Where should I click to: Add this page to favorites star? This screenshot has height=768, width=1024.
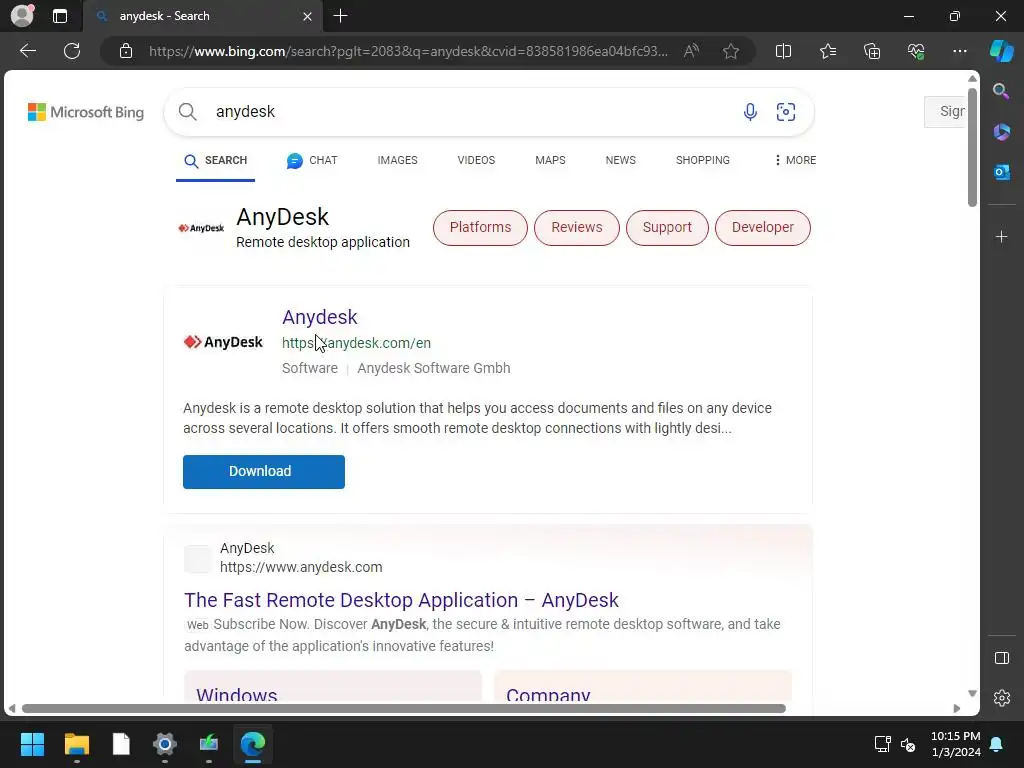731,51
